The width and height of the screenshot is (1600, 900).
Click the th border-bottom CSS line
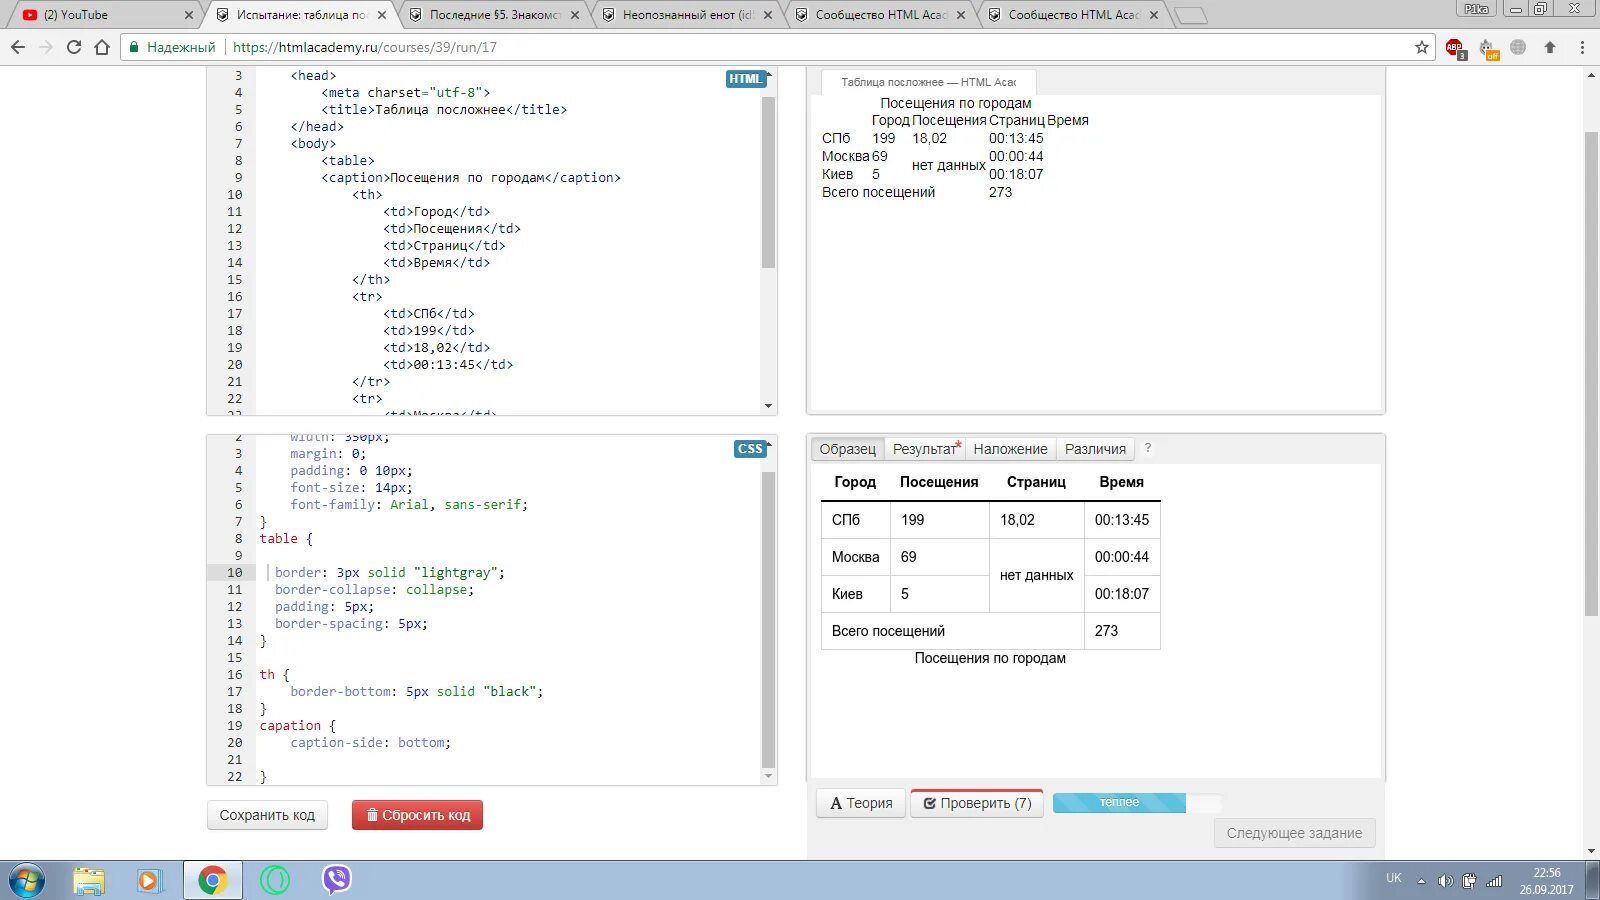pyautogui.click(x=416, y=692)
